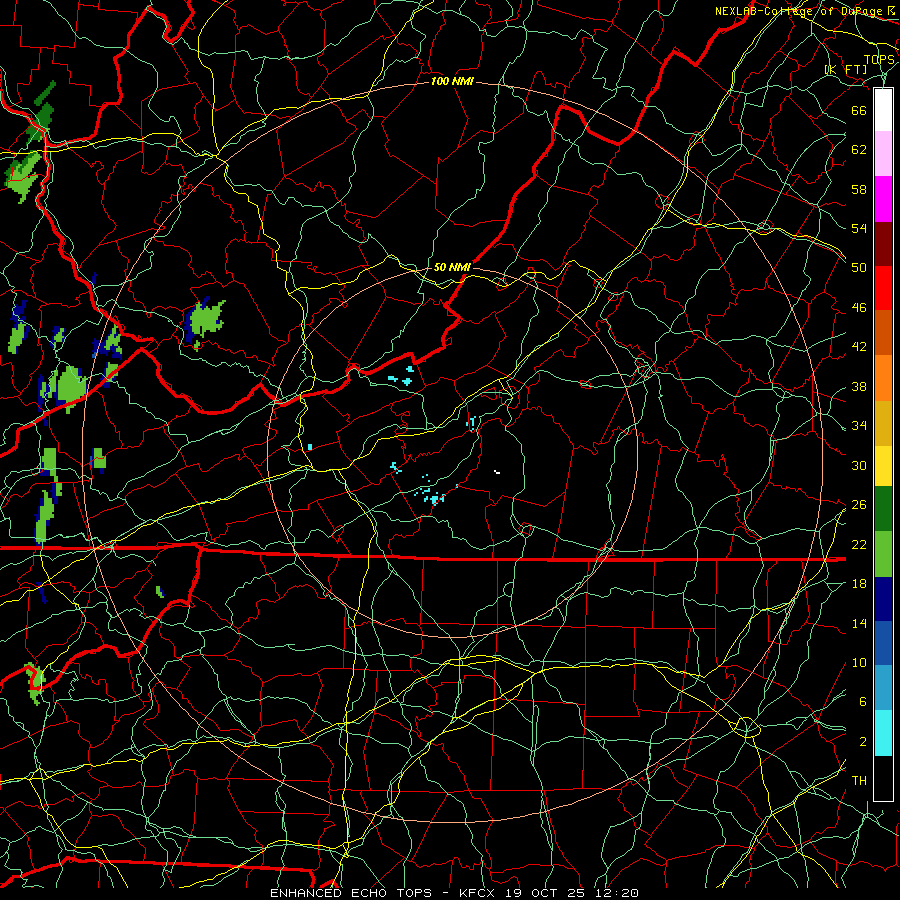
Task: Click the navy blue legend swatch
Action: (x=883, y=599)
